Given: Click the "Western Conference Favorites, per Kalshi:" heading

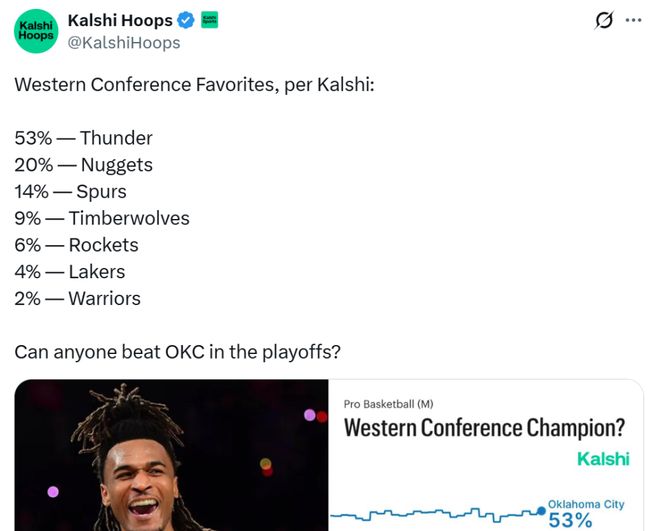Looking at the screenshot, I should click(194, 85).
